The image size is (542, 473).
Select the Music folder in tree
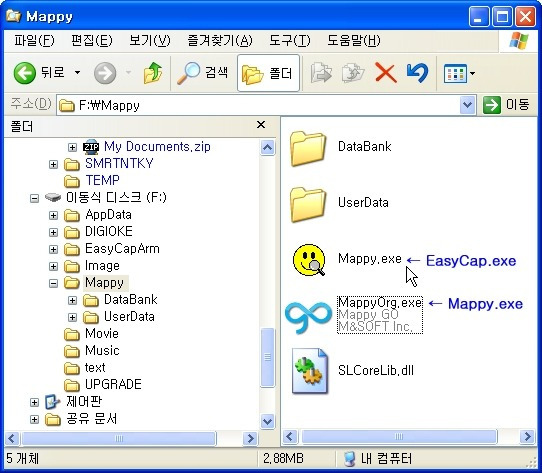tap(102, 350)
